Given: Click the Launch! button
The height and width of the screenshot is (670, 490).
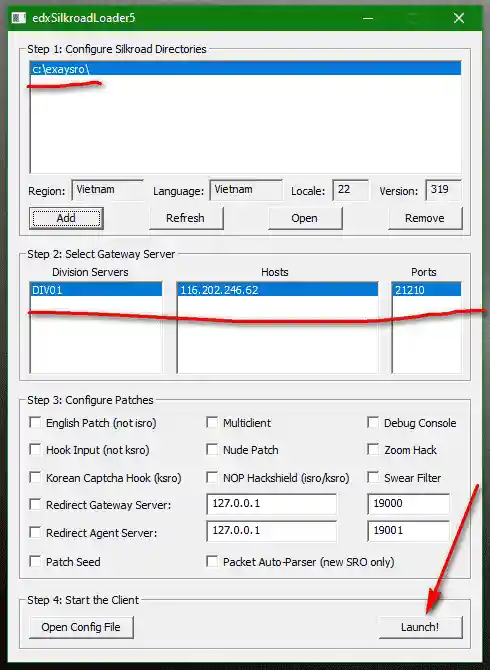Looking at the screenshot, I should (x=420, y=627).
